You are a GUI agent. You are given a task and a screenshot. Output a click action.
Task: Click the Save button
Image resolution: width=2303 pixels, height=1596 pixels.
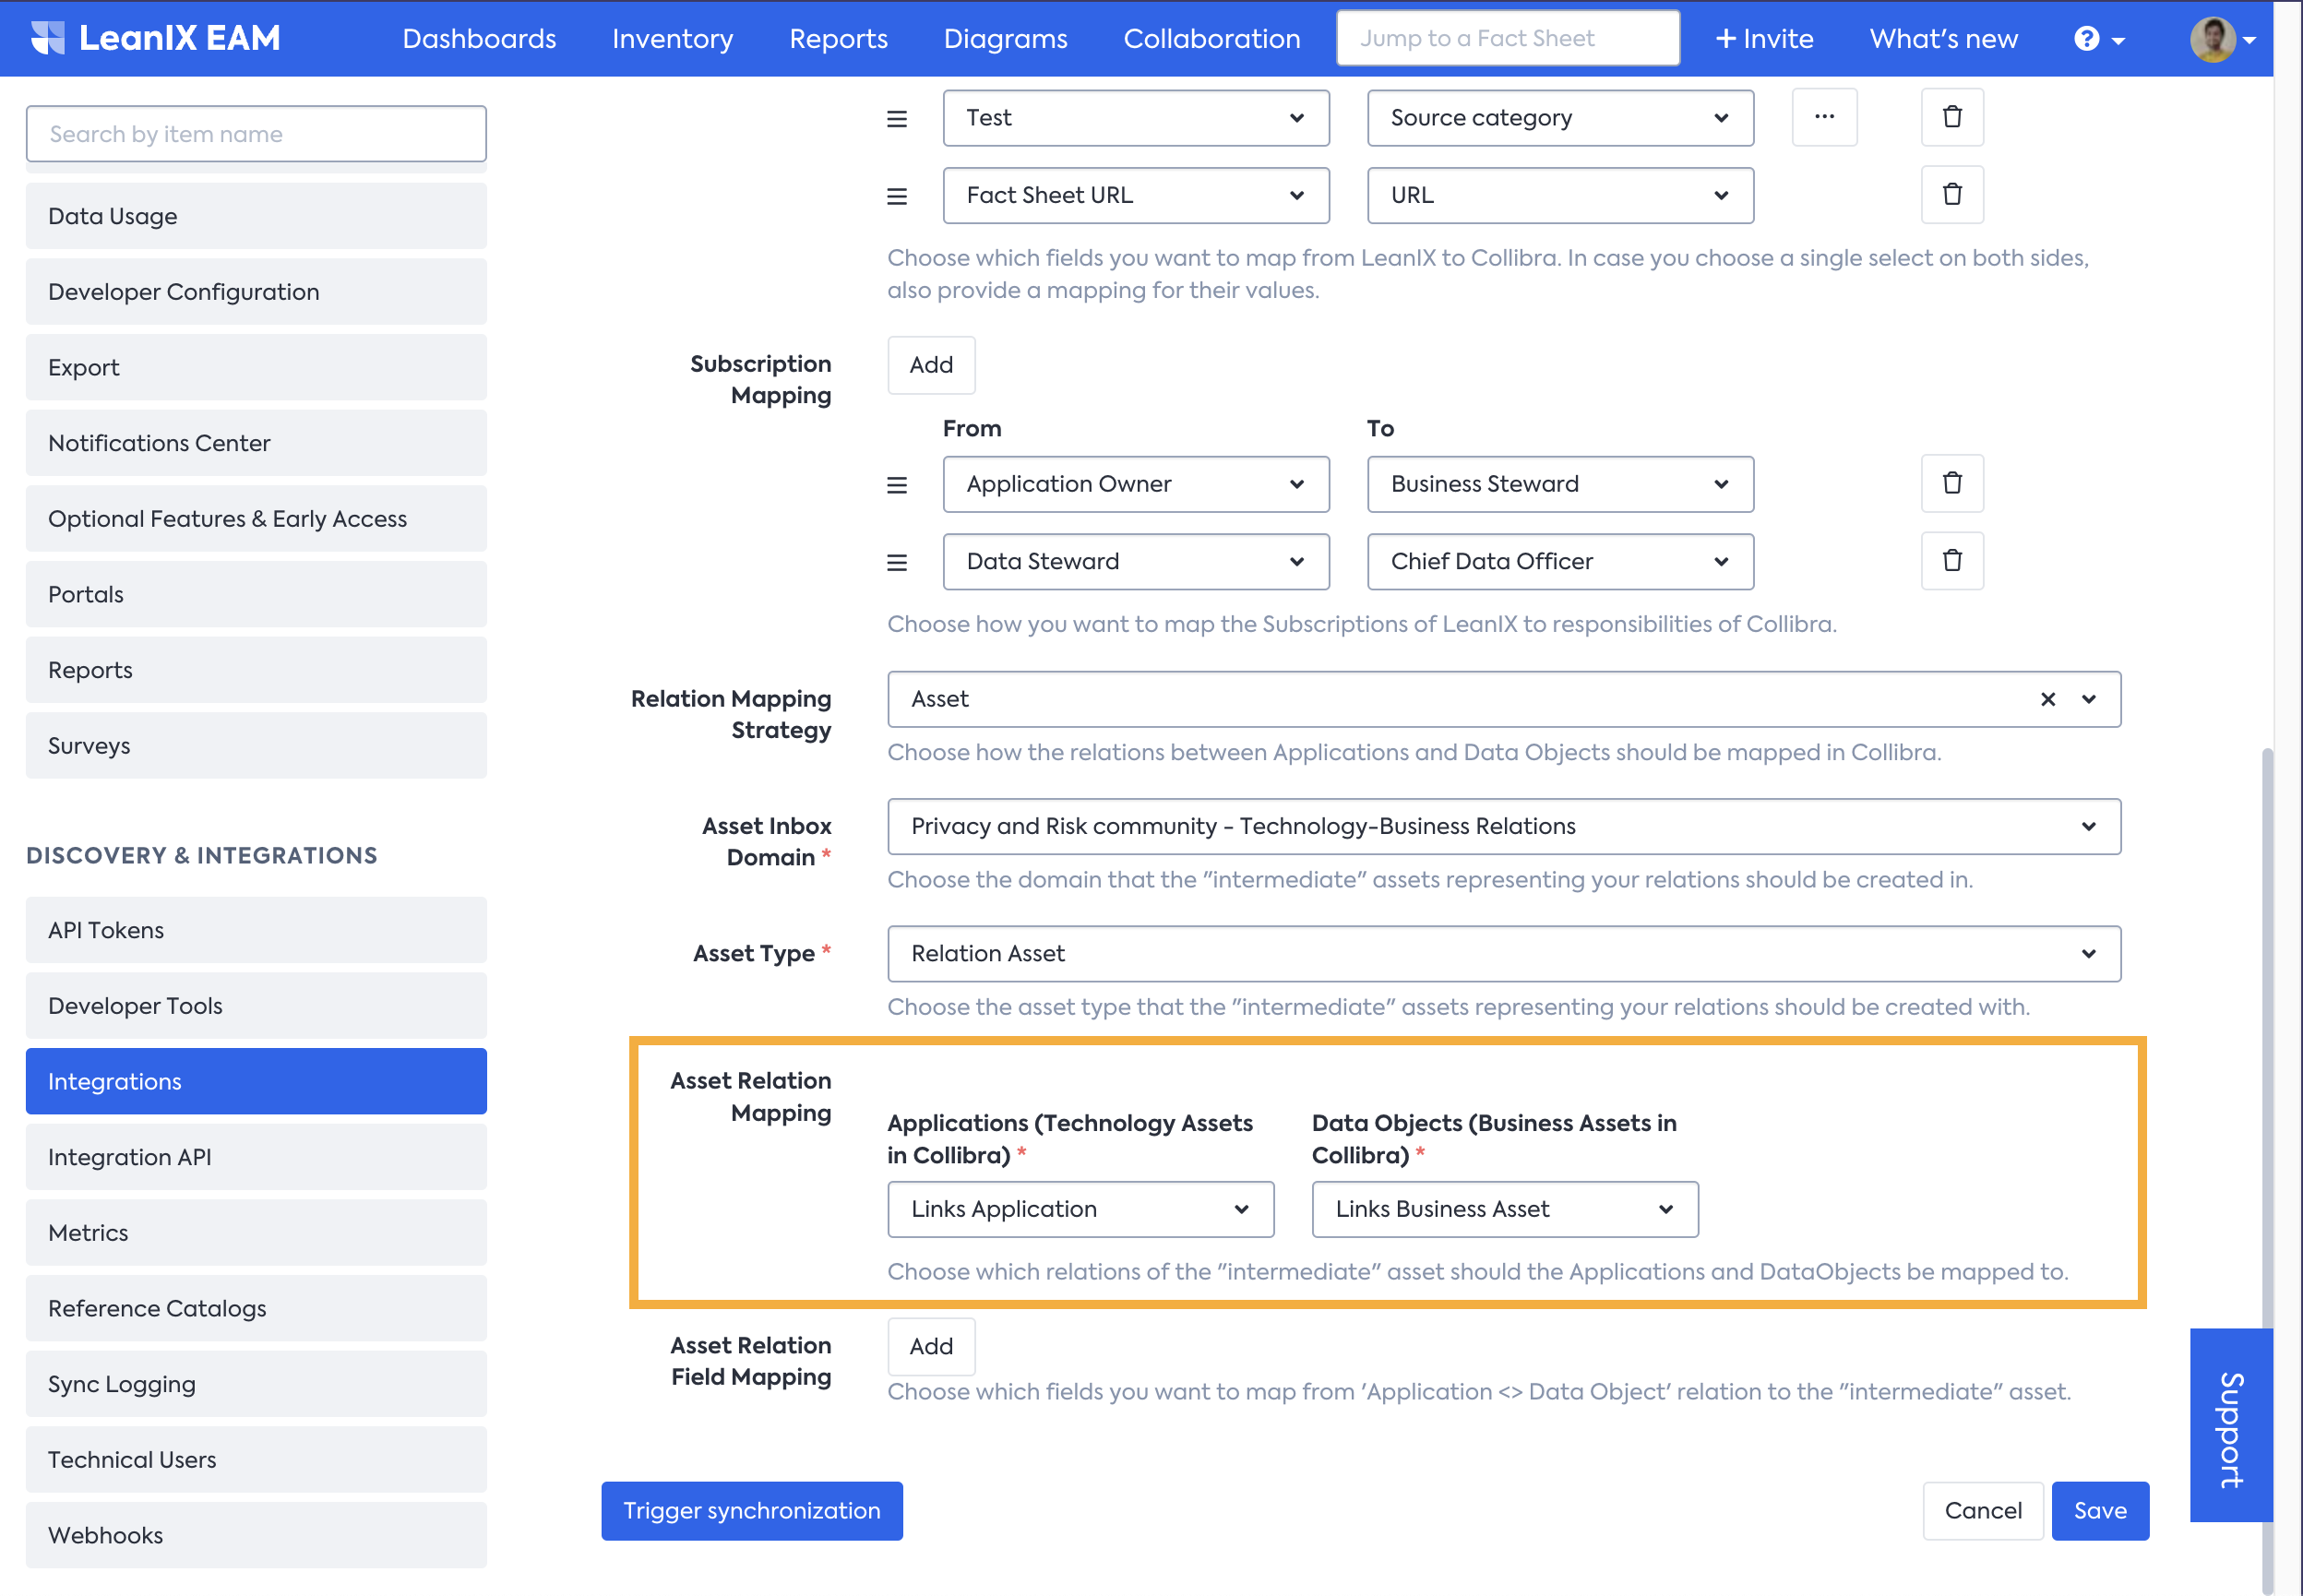(x=2099, y=1510)
